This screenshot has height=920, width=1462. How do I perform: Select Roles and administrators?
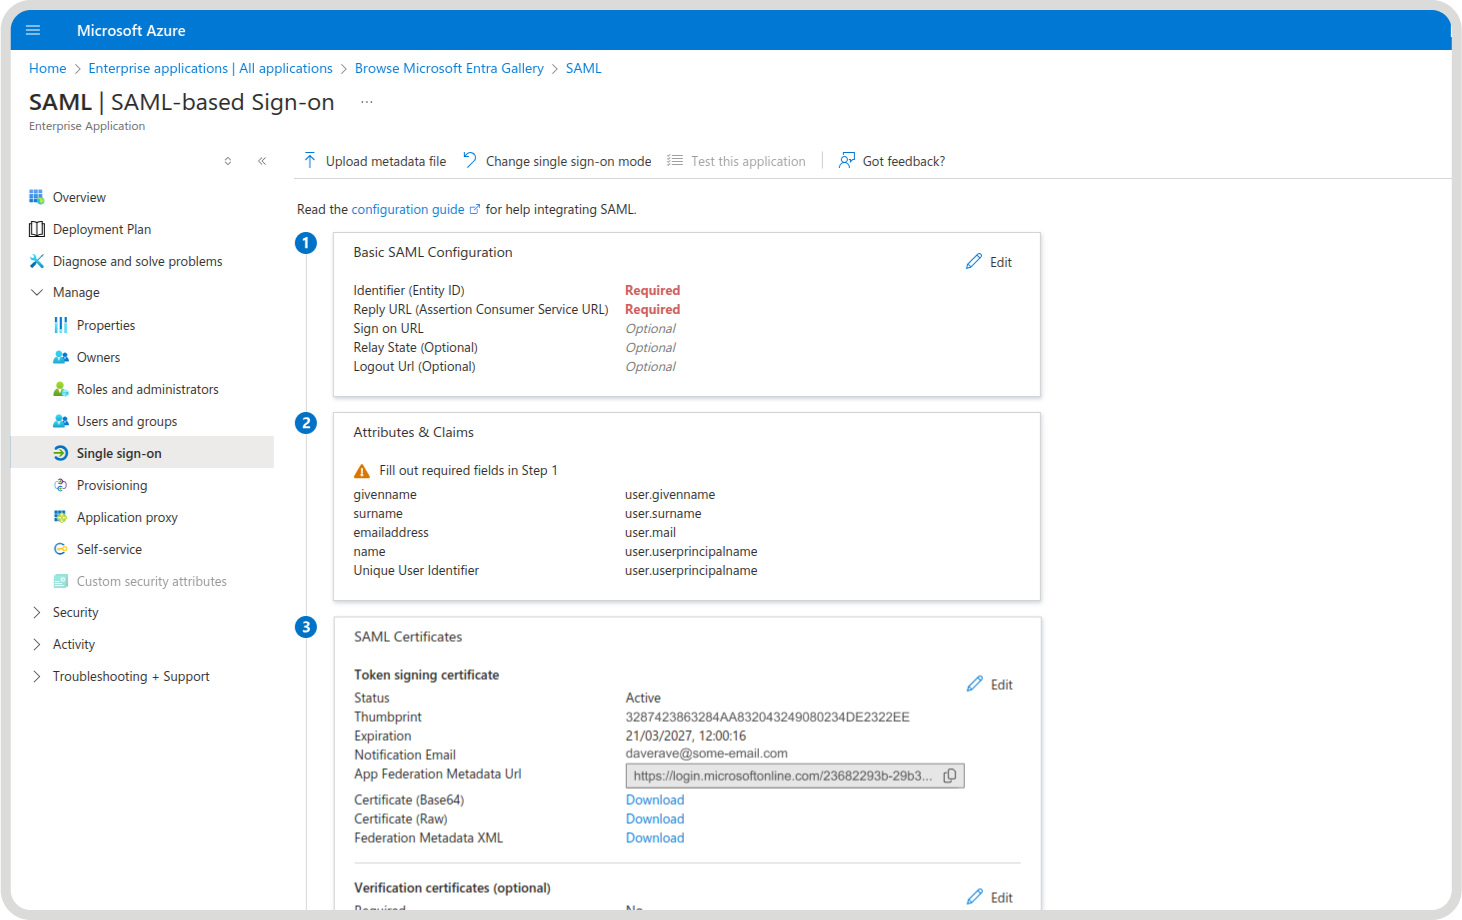point(148,389)
